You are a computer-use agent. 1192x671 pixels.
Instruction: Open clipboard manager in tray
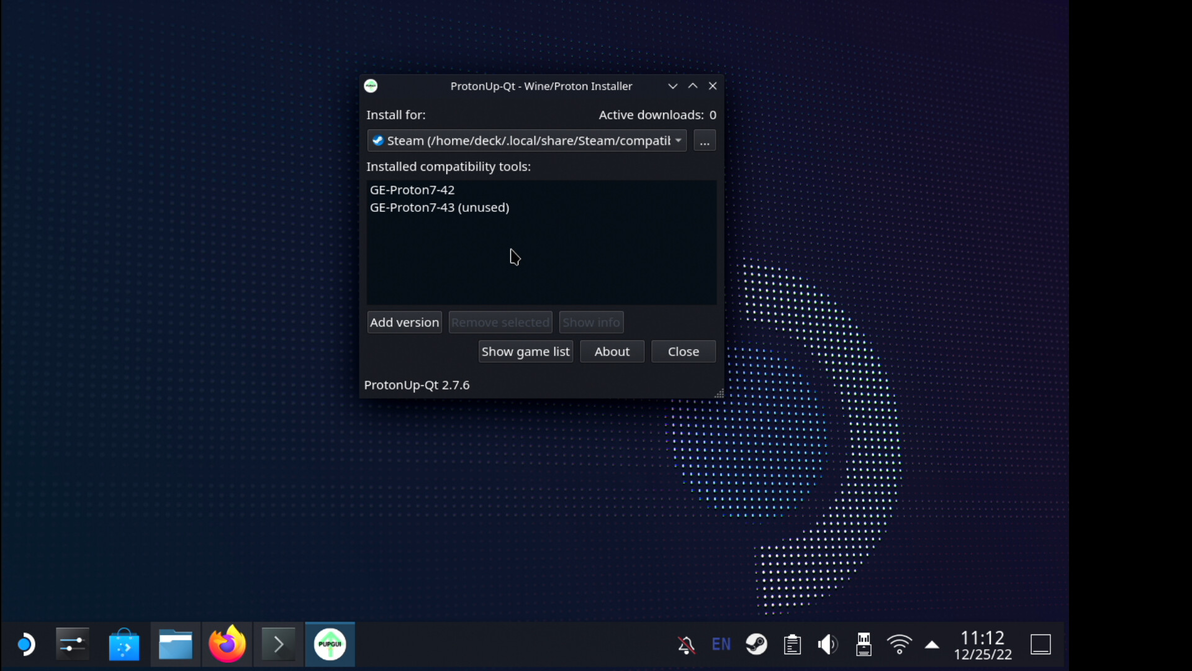tap(792, 644)
